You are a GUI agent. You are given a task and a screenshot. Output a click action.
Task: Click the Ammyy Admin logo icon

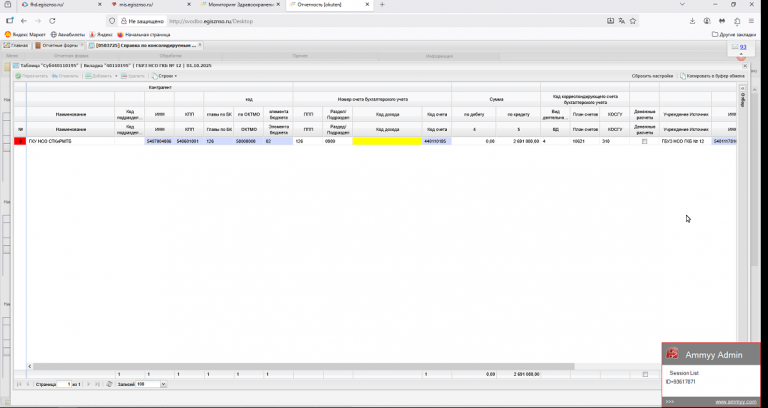click(674, 354)
